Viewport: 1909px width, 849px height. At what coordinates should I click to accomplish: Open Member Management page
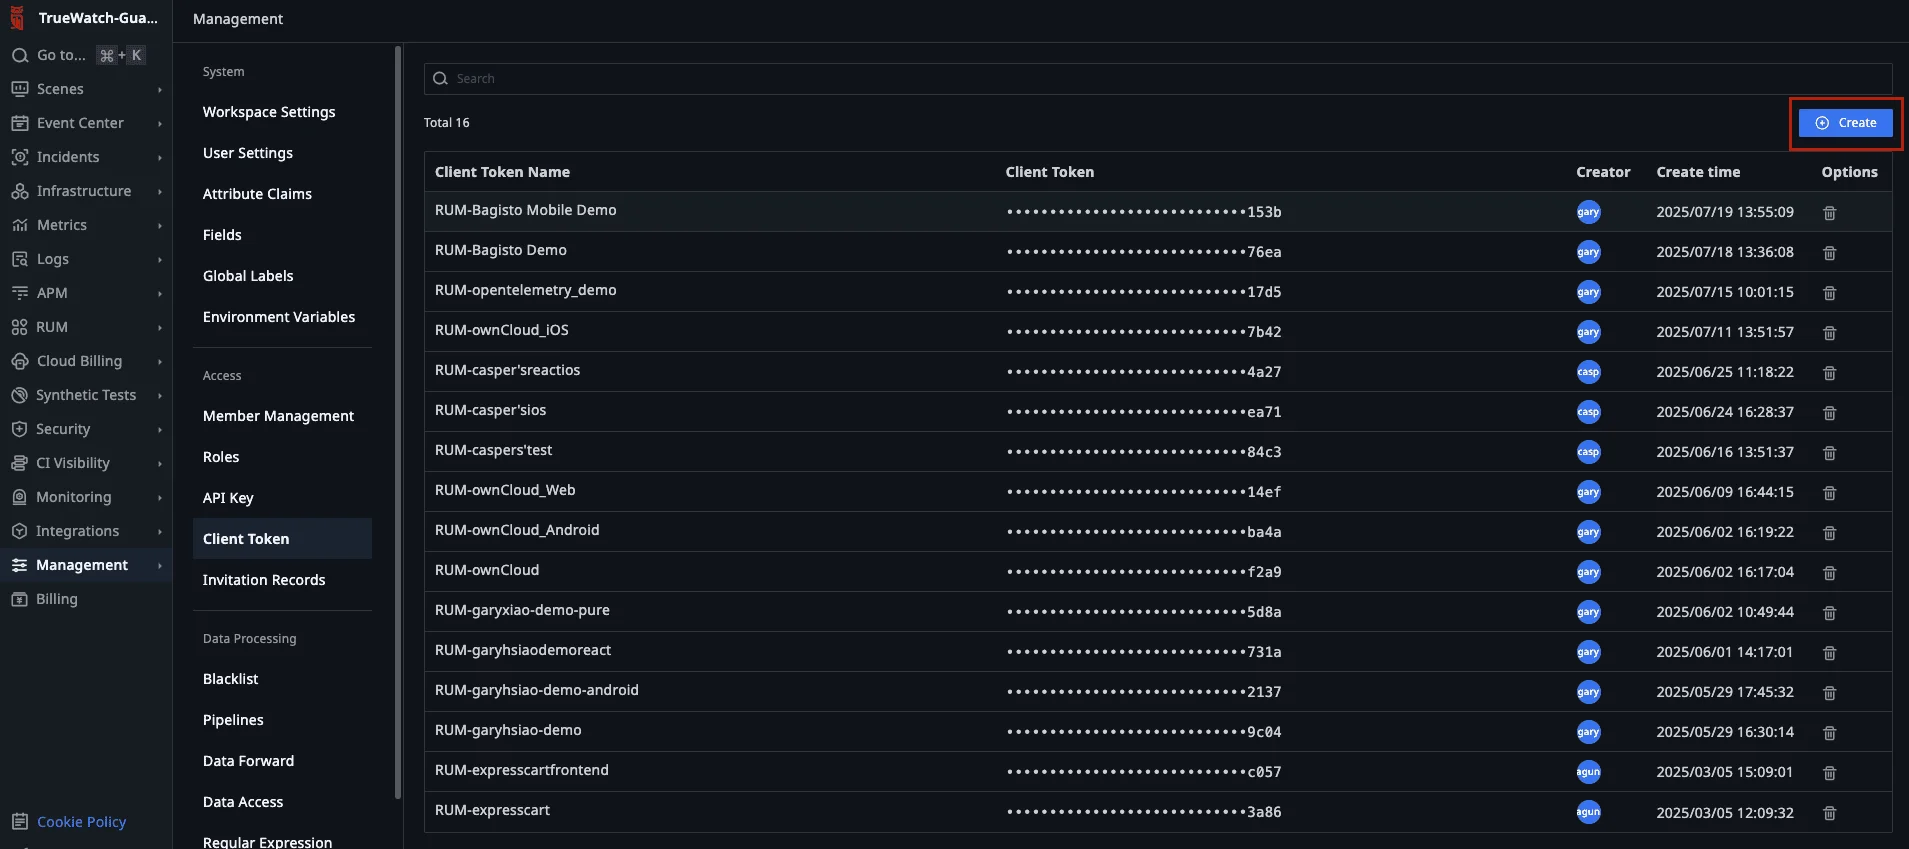(278, 416)
